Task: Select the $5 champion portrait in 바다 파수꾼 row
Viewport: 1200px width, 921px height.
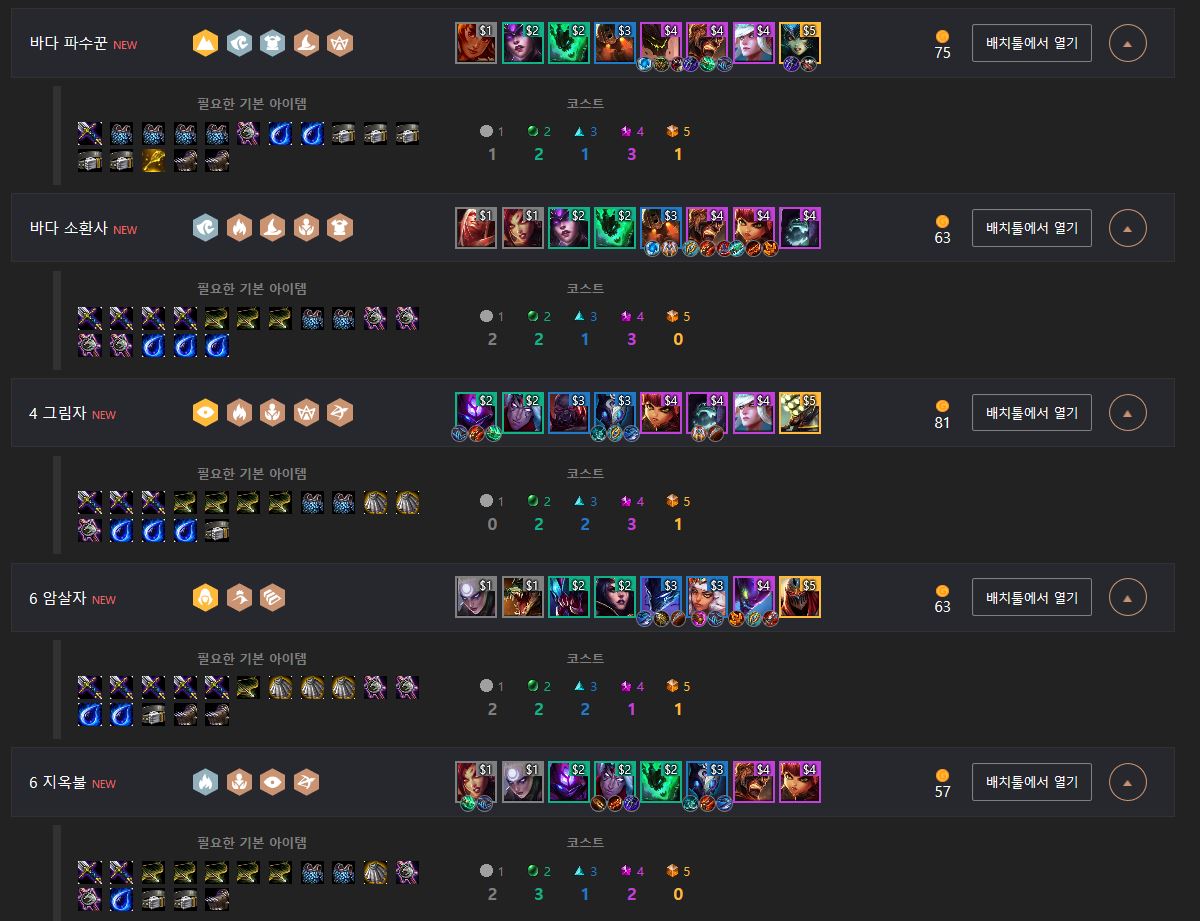Action: coord(799,43)
